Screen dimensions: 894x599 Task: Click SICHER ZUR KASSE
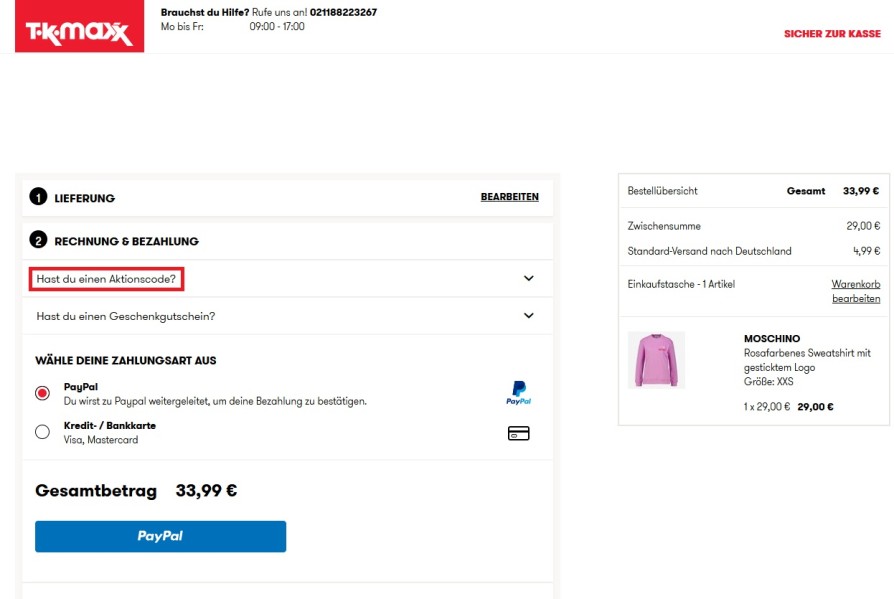(x=833, y=33)
